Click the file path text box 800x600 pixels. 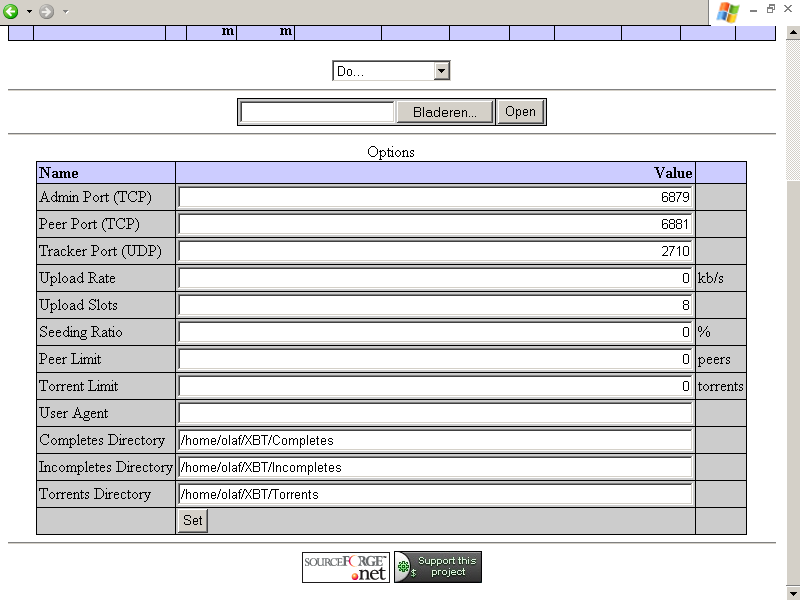pos(317,112)
